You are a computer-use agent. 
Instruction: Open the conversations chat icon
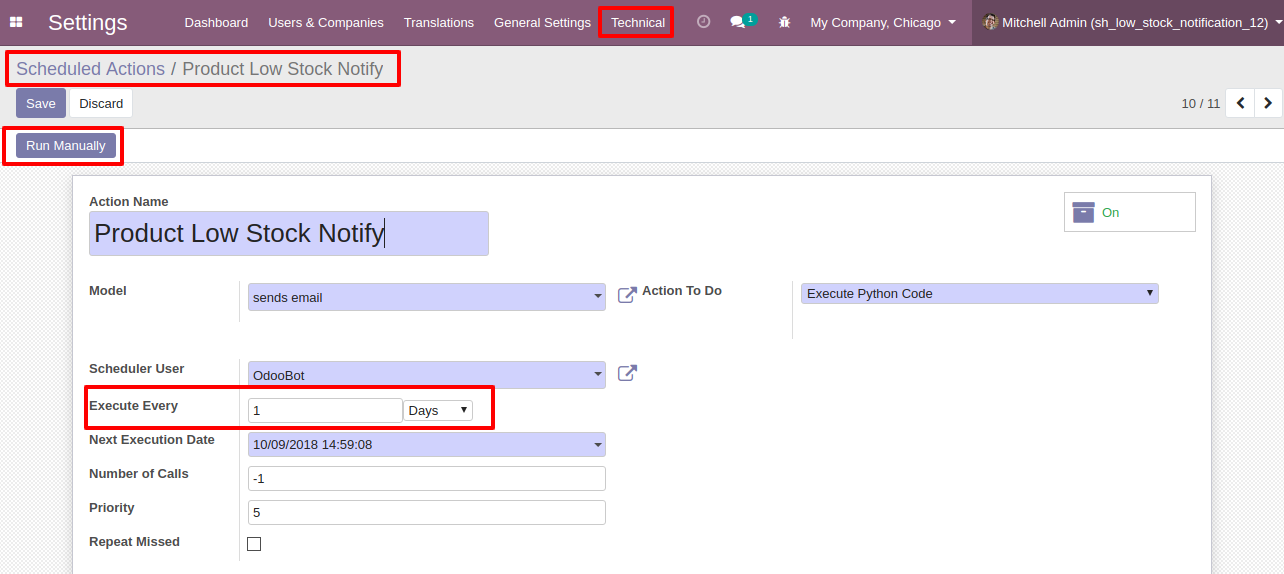(x=738, y=22)
